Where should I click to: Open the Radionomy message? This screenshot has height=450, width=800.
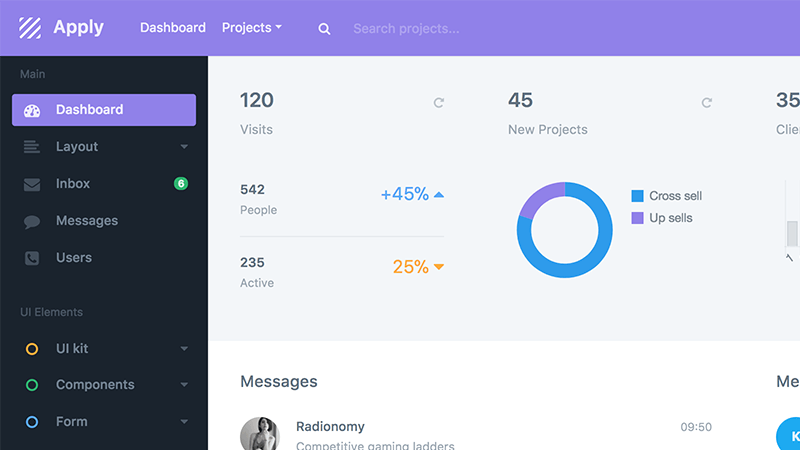coord(476,434)
